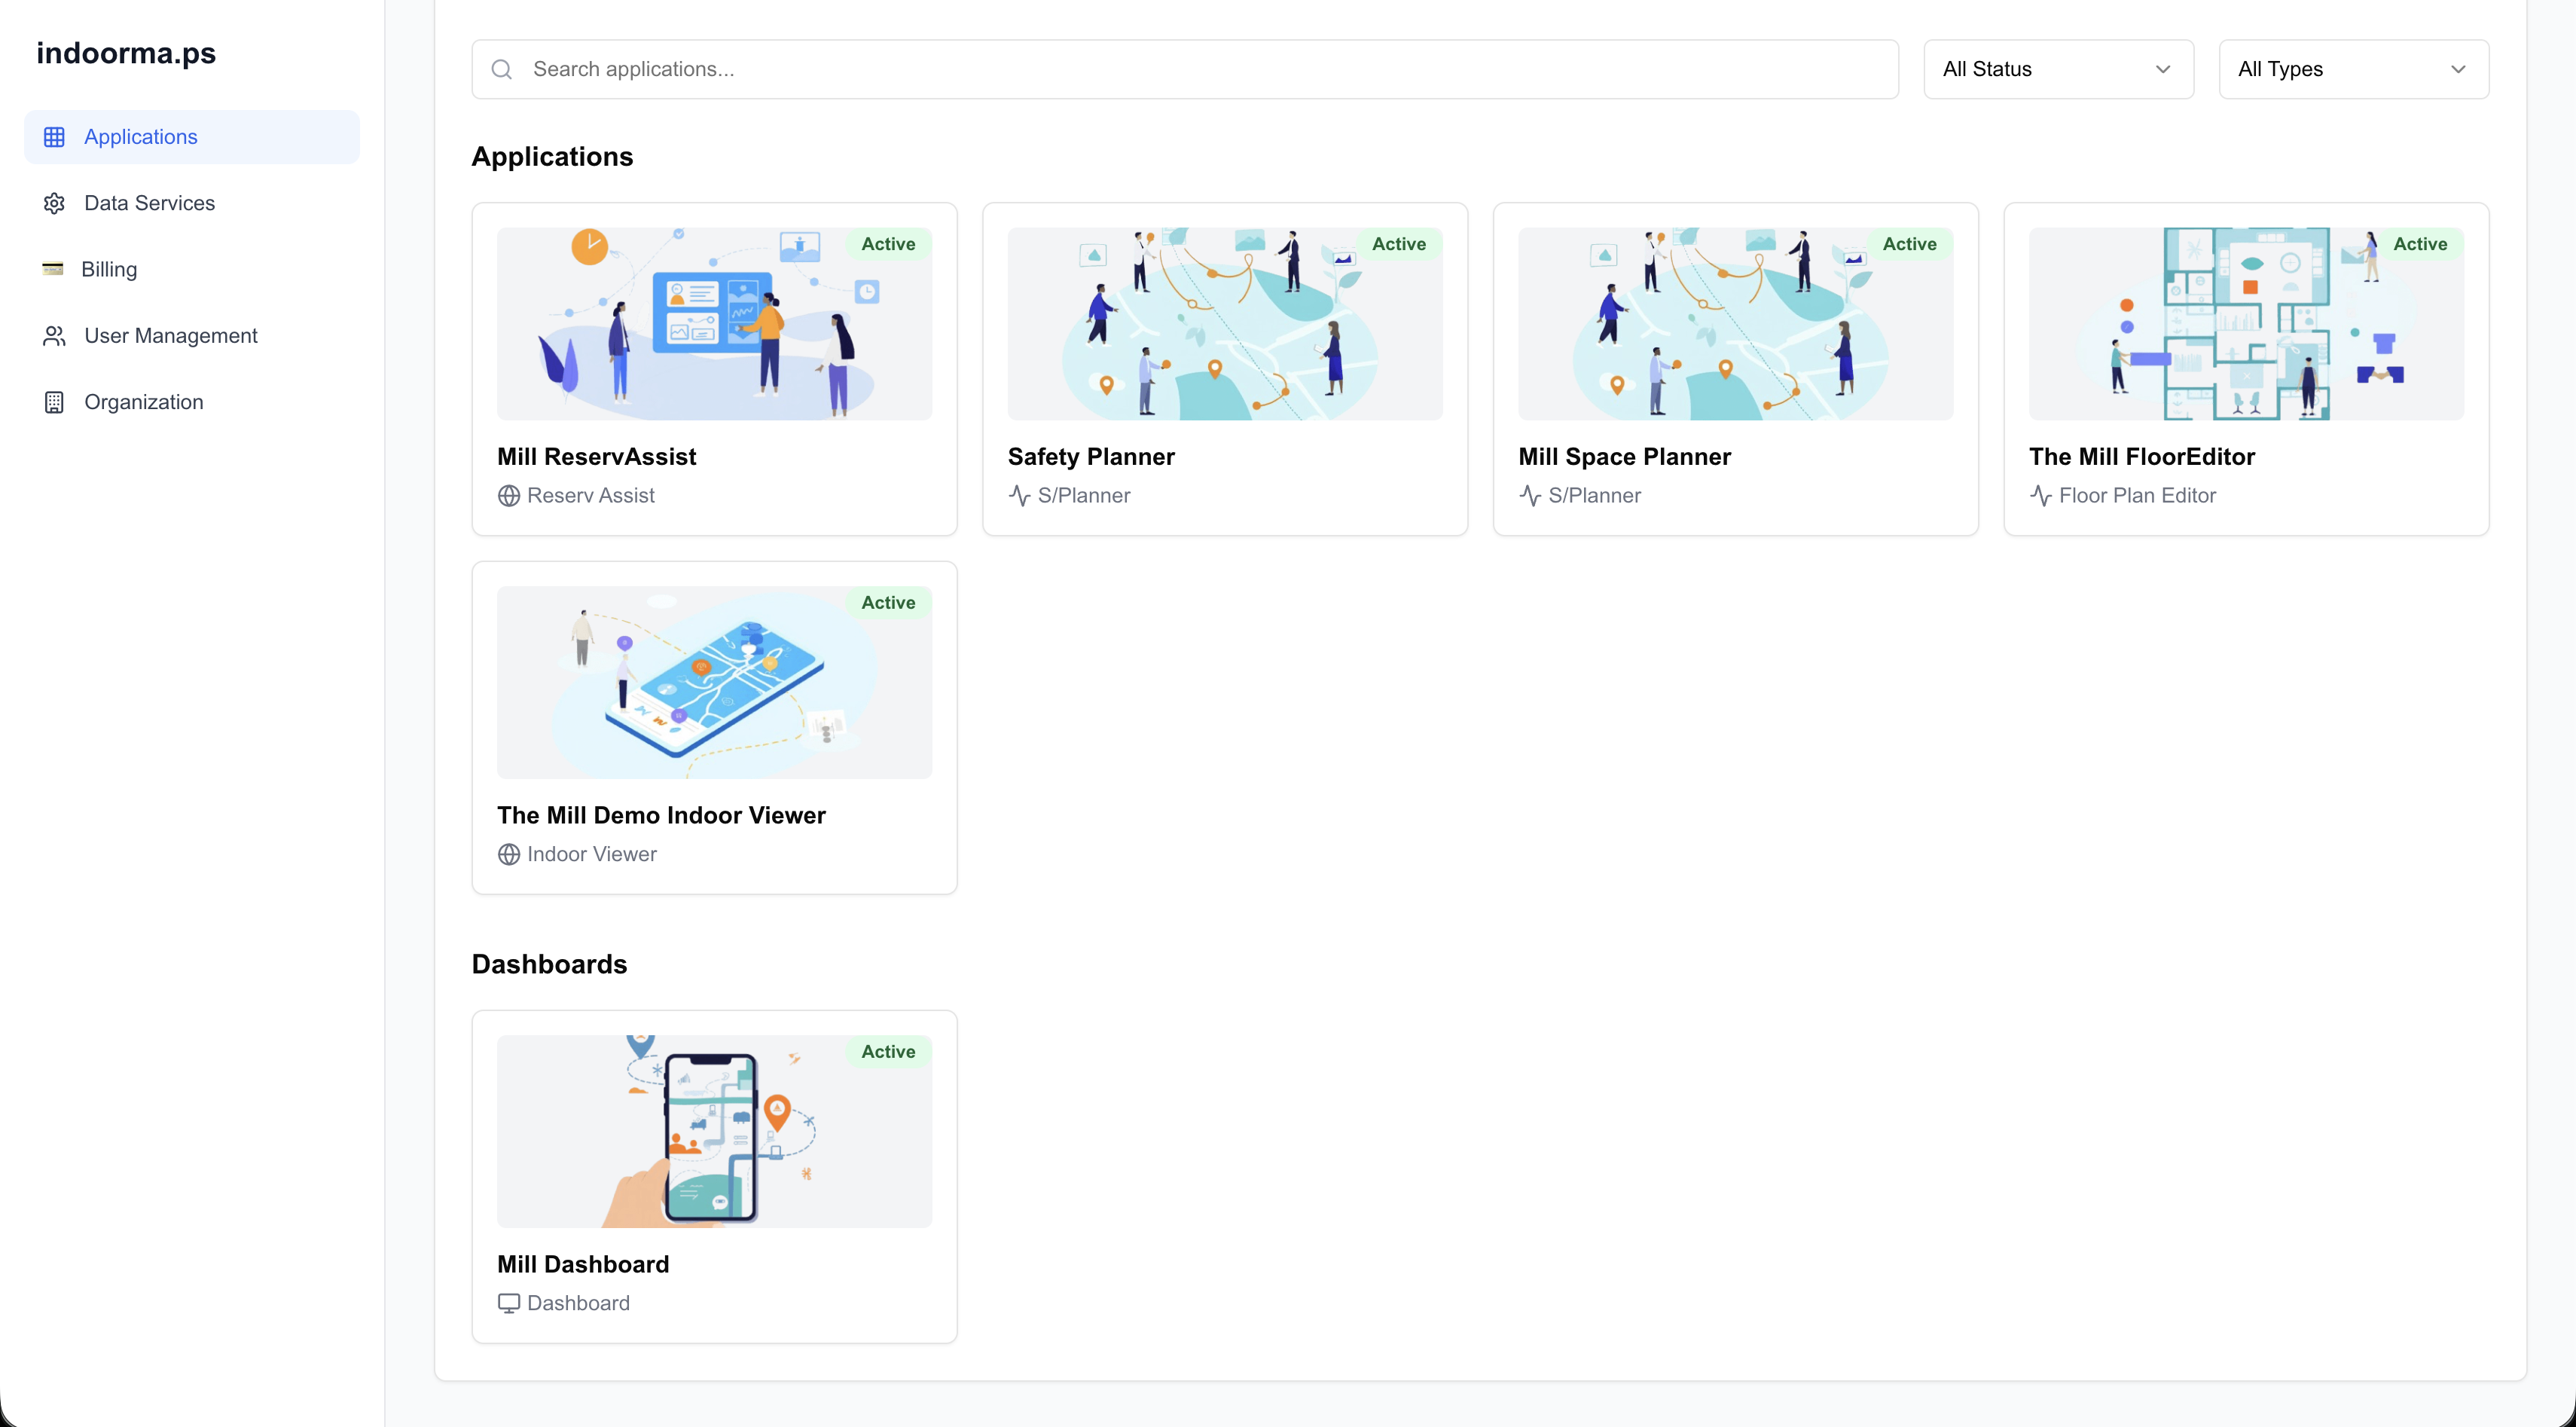Click Active badge on The Mill FloorEditor

coord(2420,244)
